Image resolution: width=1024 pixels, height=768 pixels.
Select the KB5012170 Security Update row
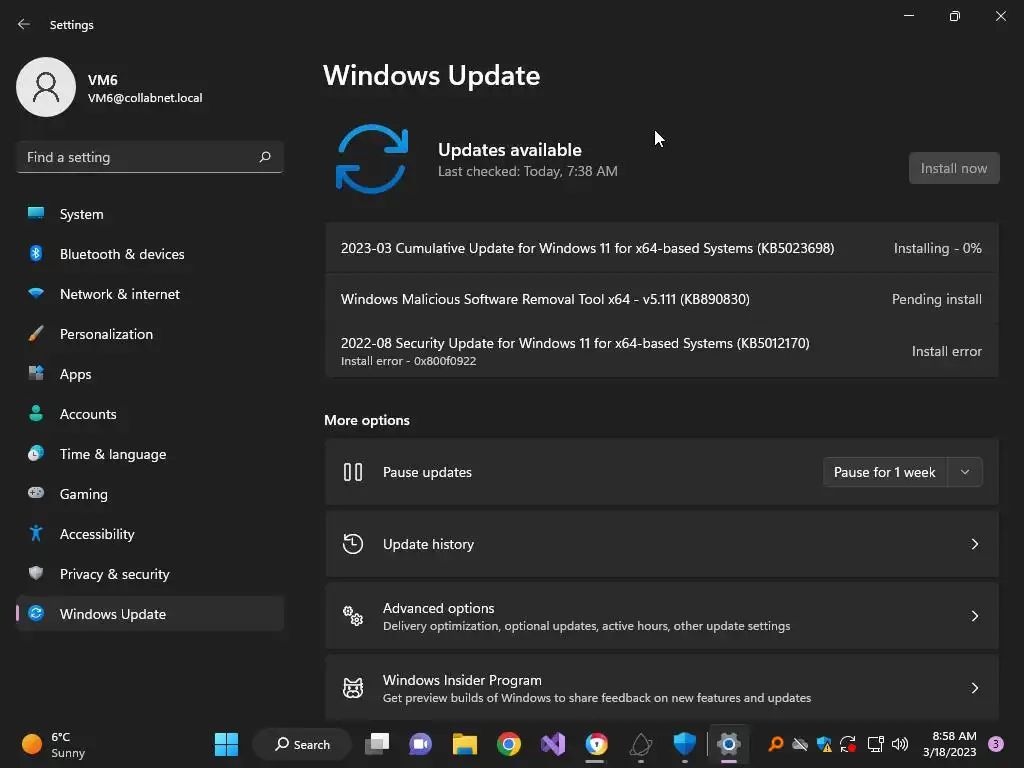662,351
